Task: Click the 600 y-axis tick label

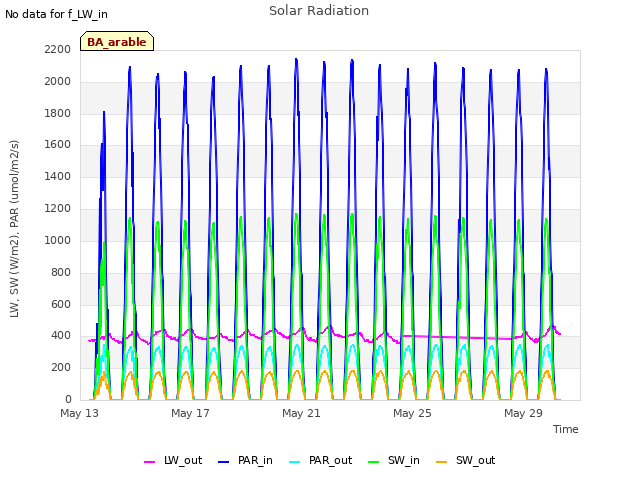Action: 61,304
